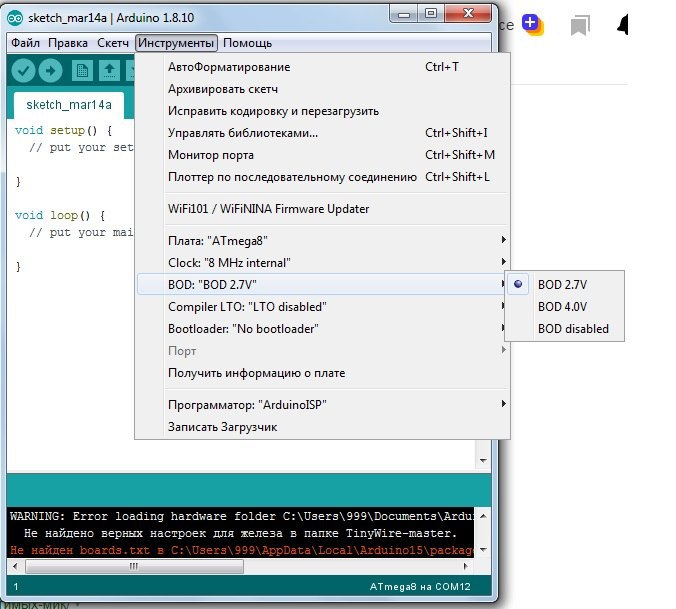
Task: Click the console horizontal scrollbar thumb
Action: coord(134,566)
